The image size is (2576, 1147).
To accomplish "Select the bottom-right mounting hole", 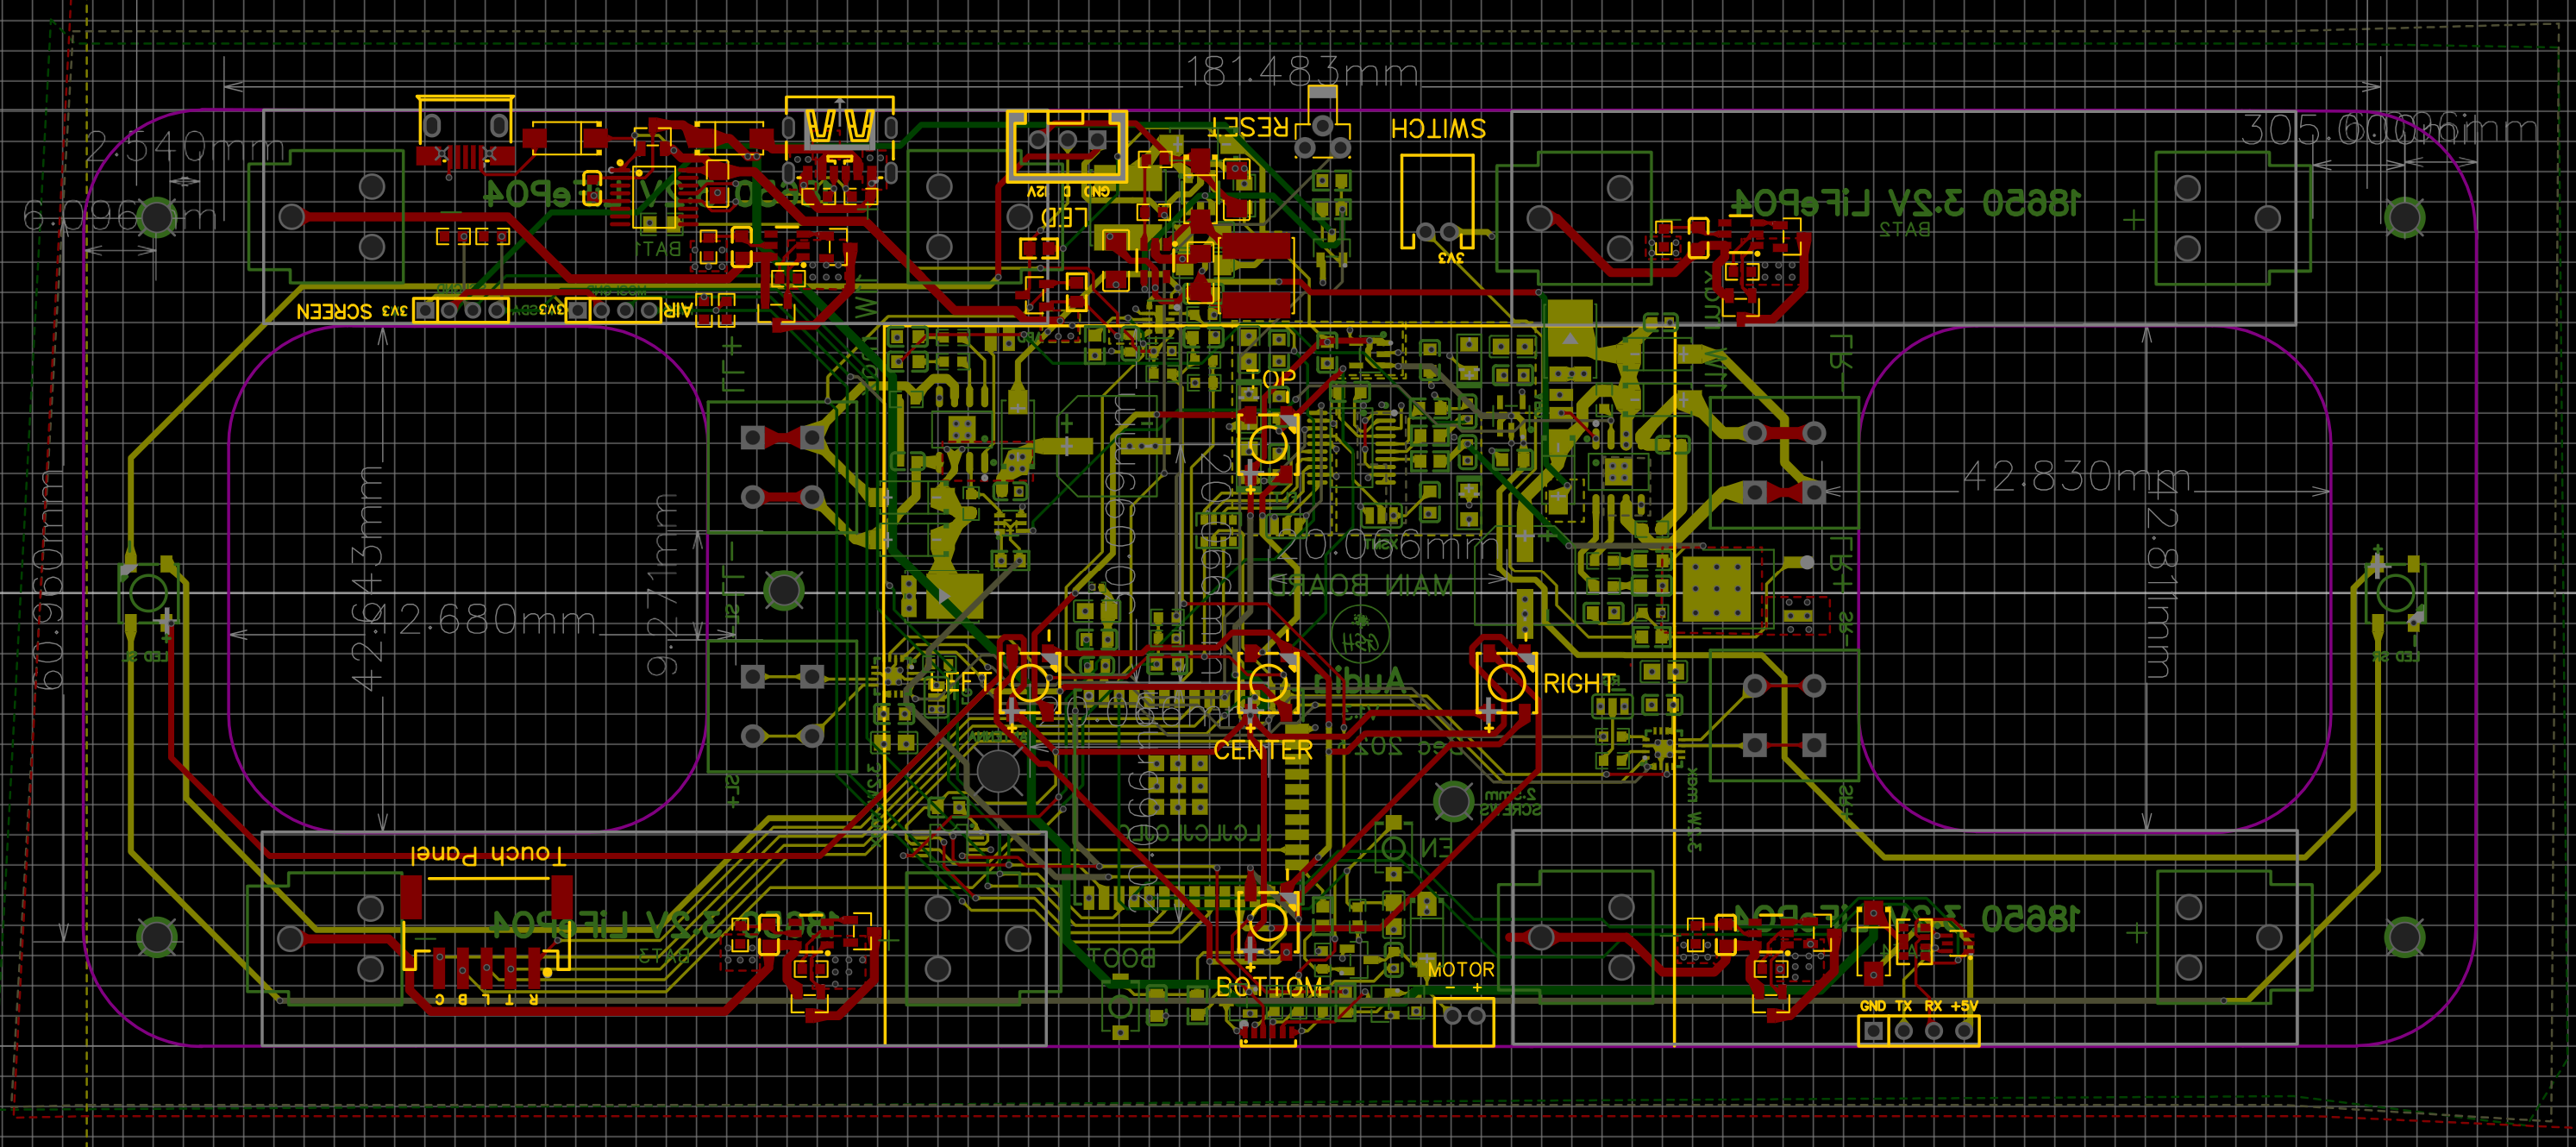I will tap(2405, 937).
